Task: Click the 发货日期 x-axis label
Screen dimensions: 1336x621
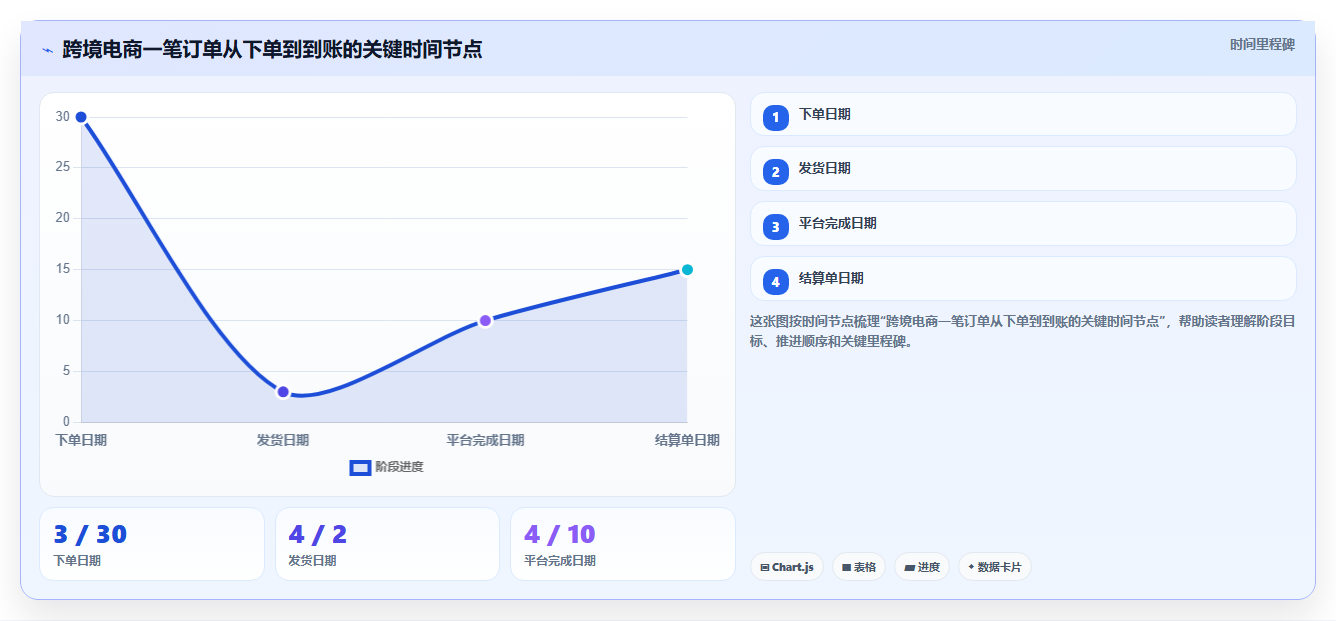Action: [x=283, y=440]
